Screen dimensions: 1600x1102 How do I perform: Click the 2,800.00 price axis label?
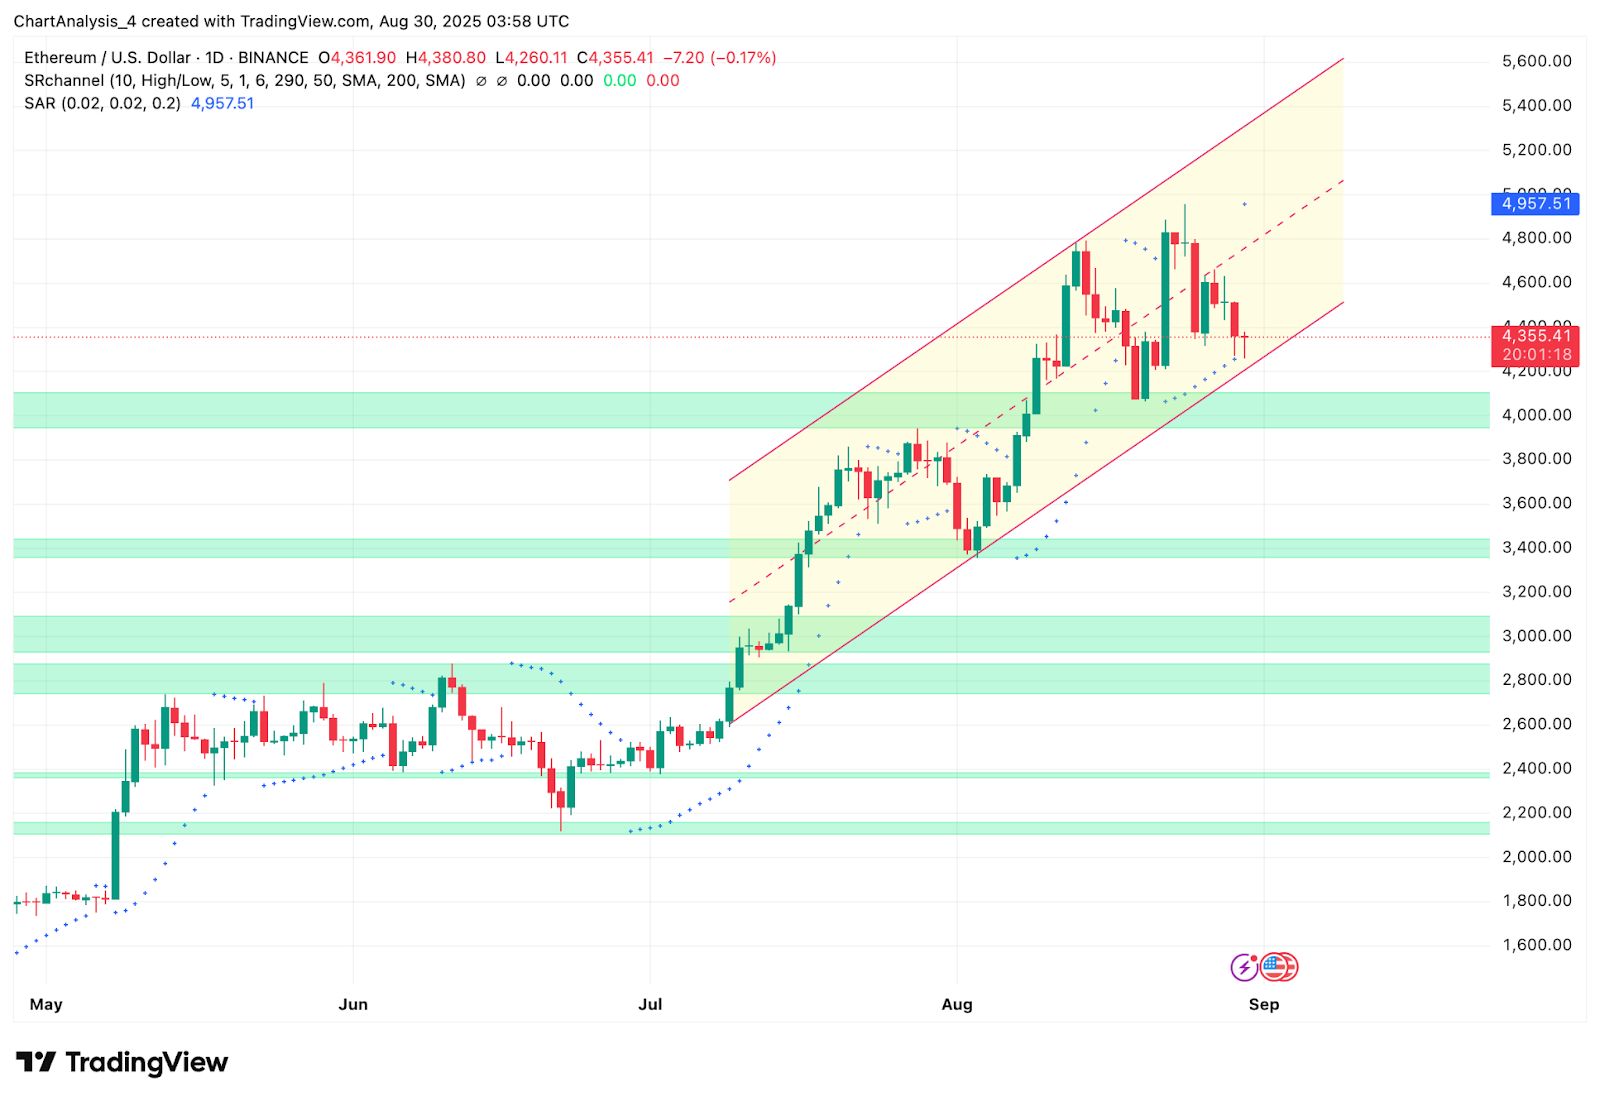[x=1536, y=680]
